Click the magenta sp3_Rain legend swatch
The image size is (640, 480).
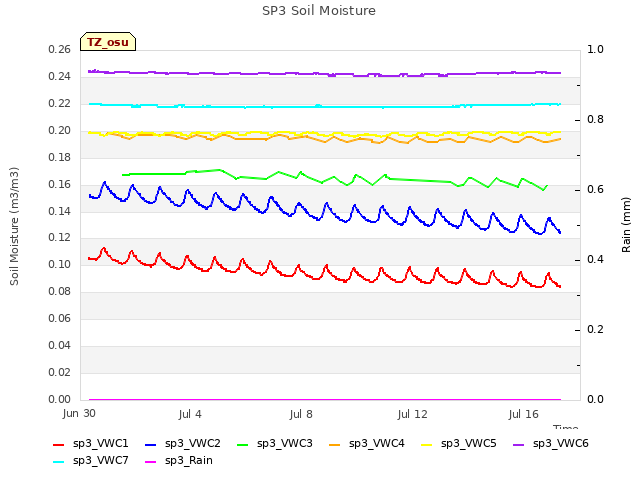pos(151,462)
